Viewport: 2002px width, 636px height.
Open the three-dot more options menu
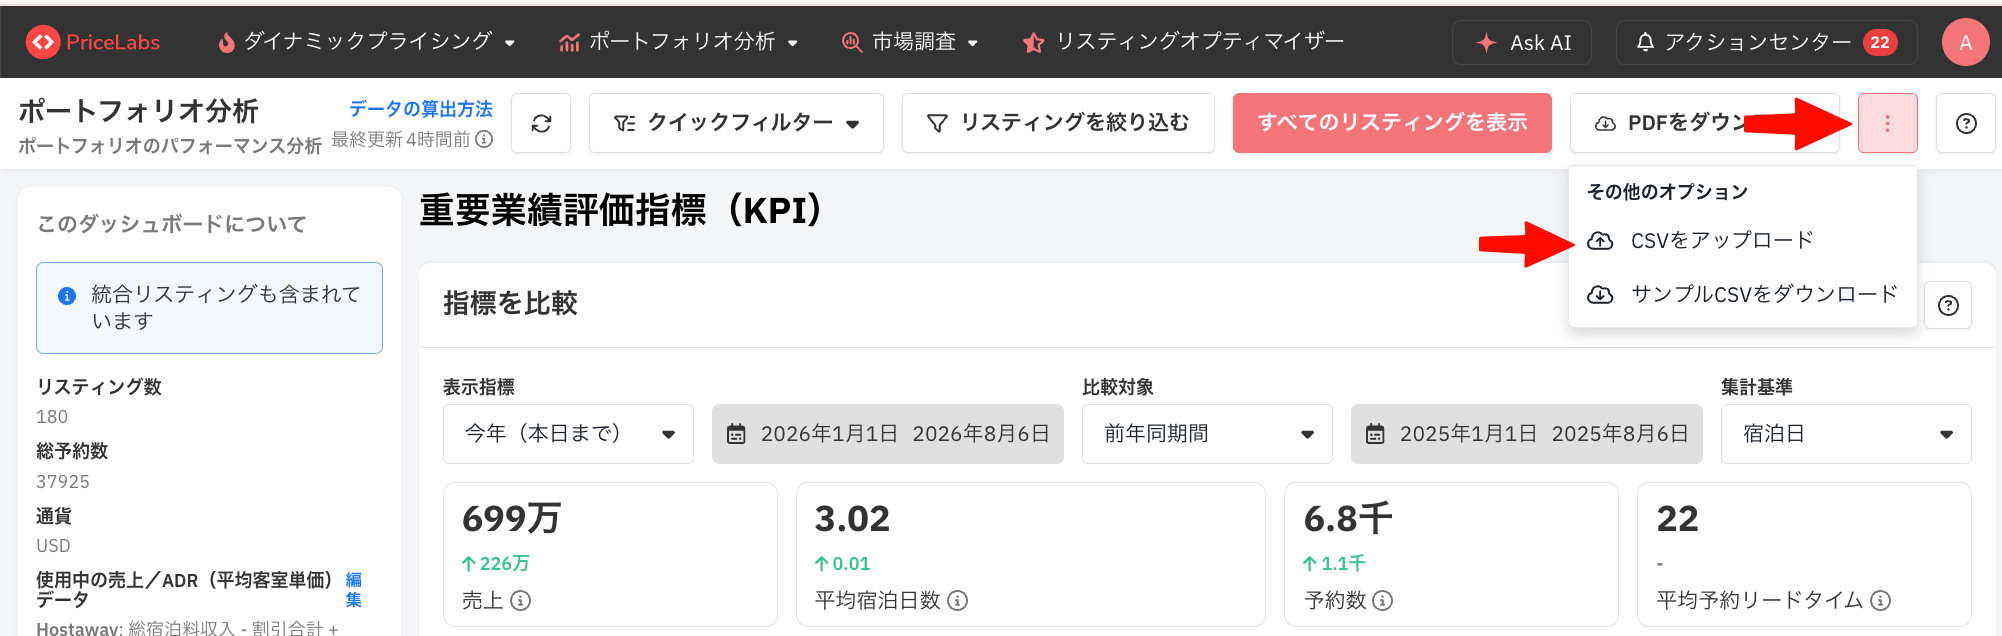coord(1887,123)
